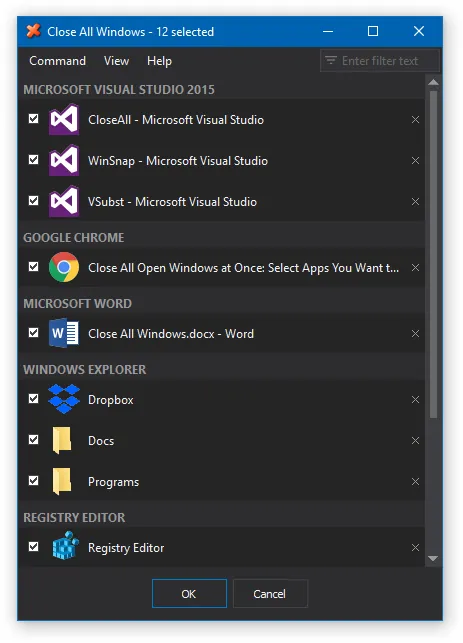Focus the Enter filter text field
This screenshot has height=643, width=463.
(x=379, y=61)
